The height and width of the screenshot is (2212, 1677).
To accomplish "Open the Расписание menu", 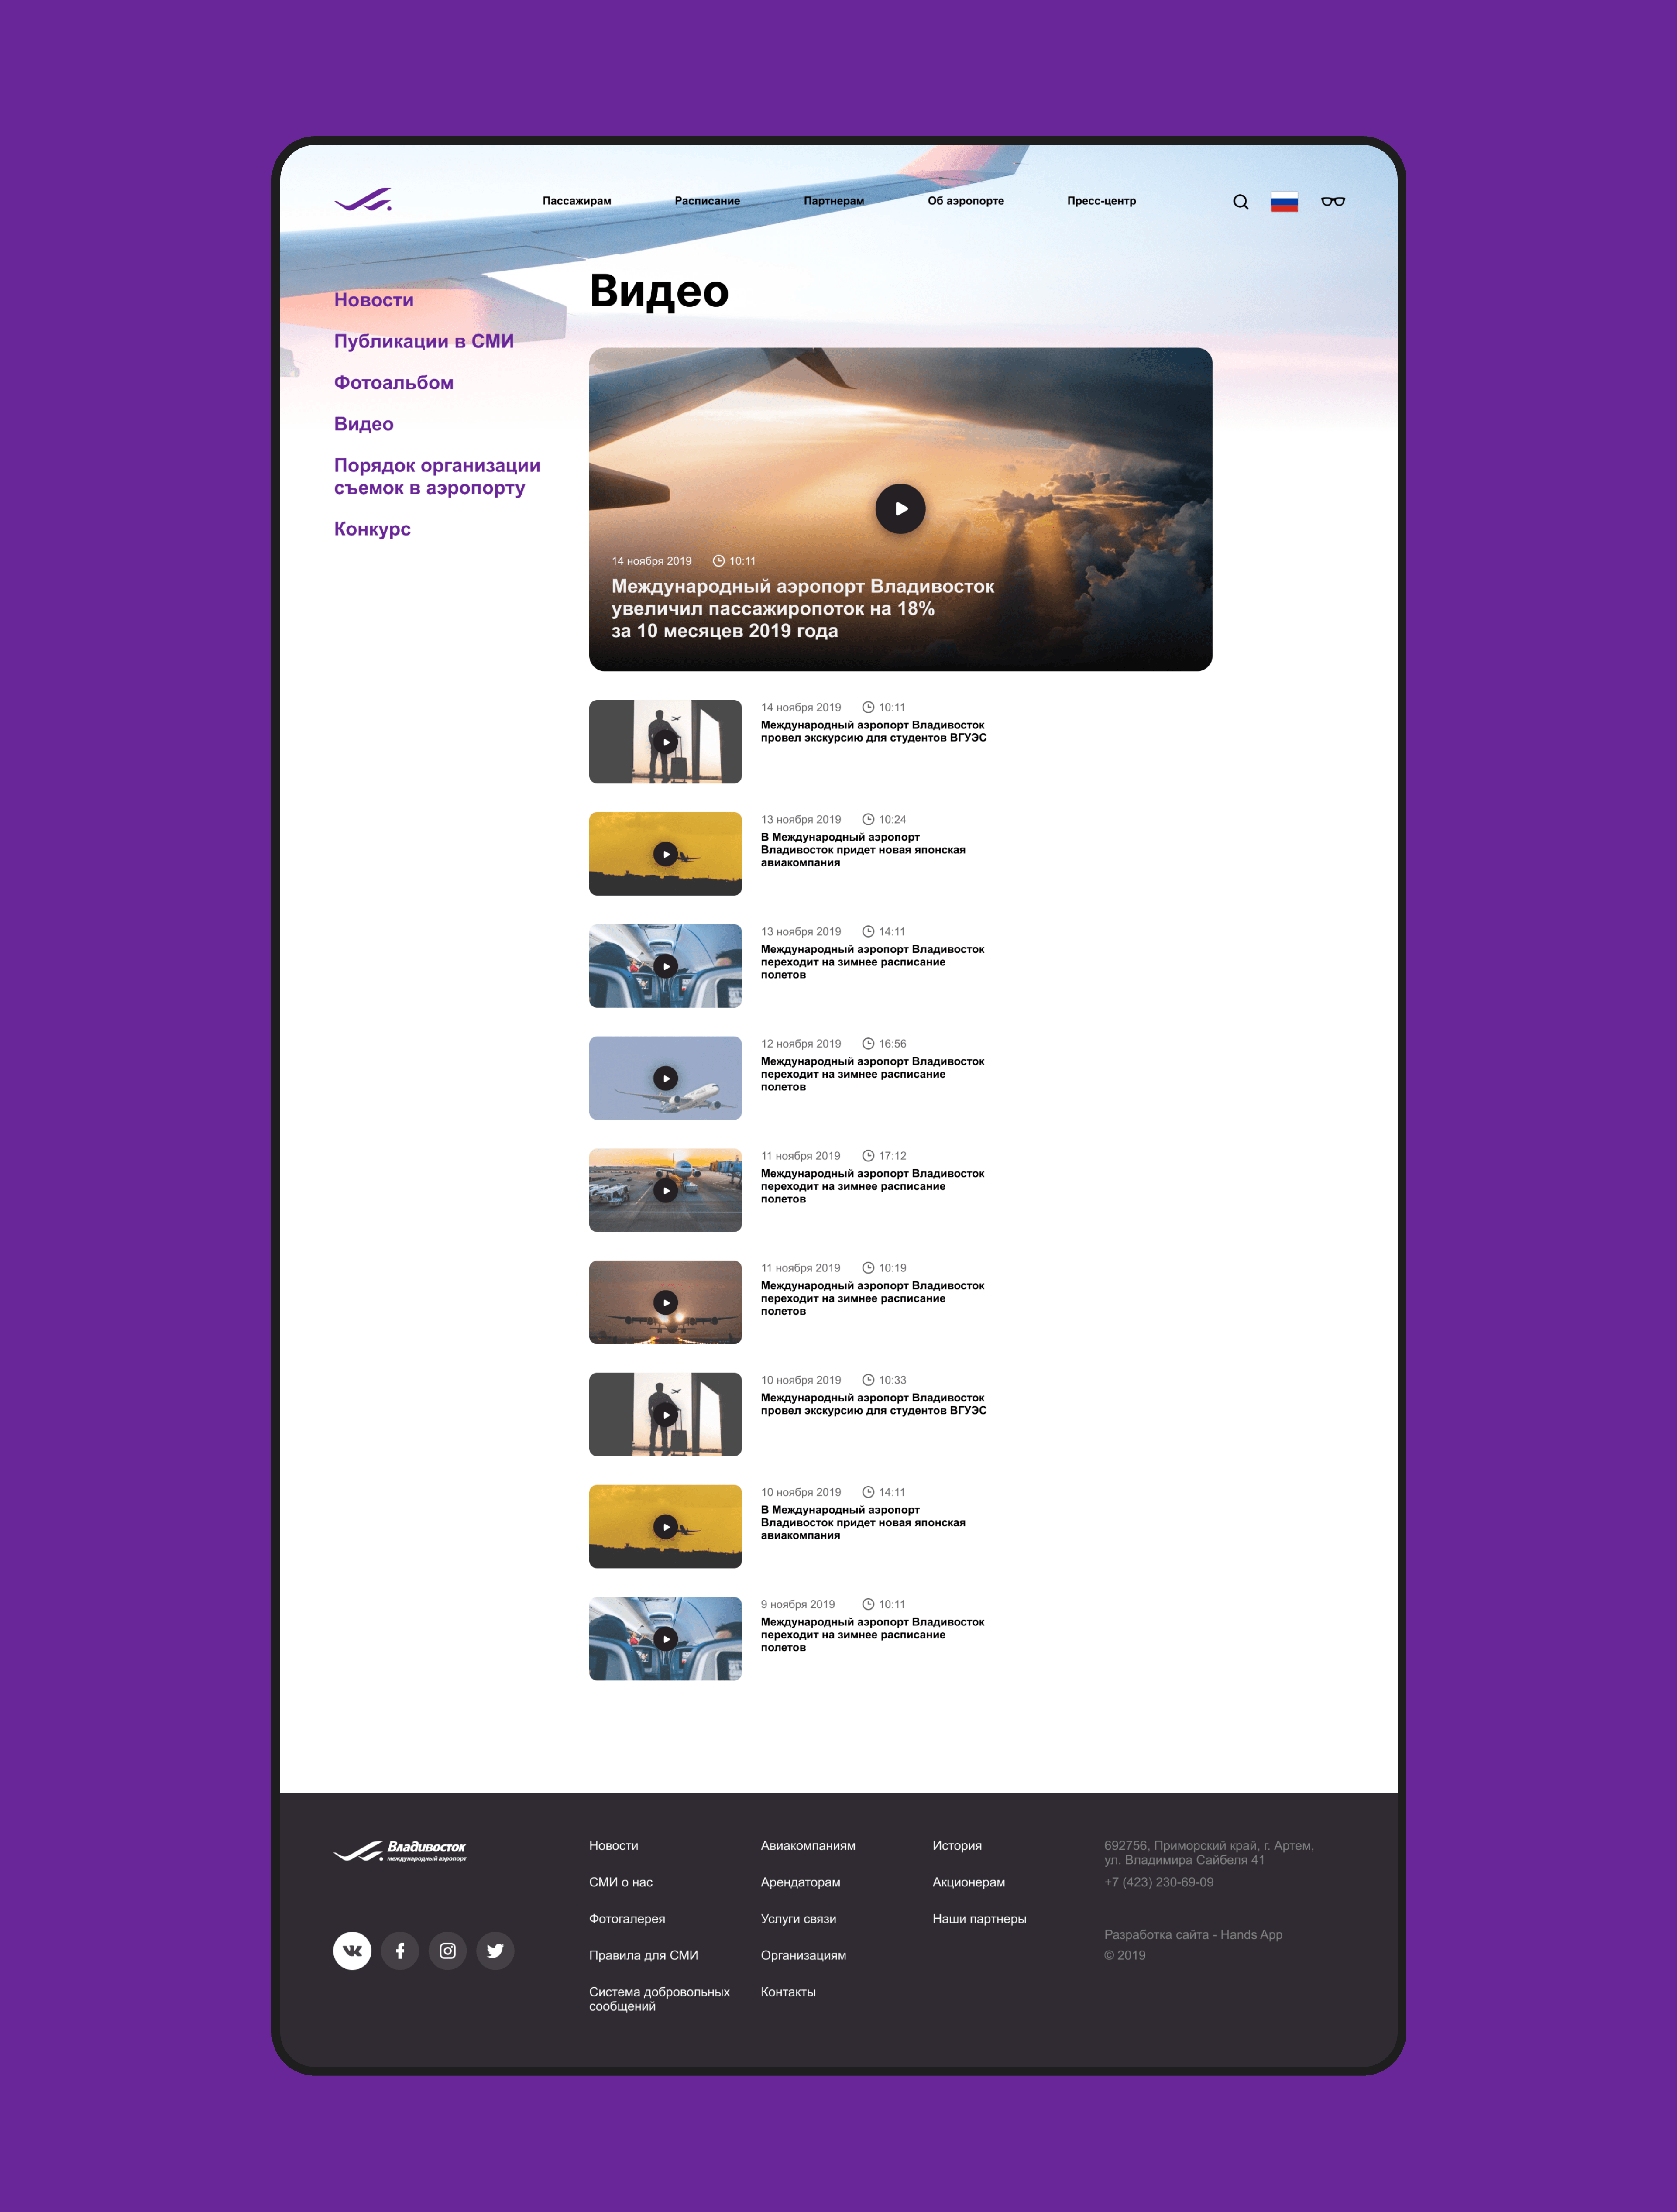I will pos(707,201).
